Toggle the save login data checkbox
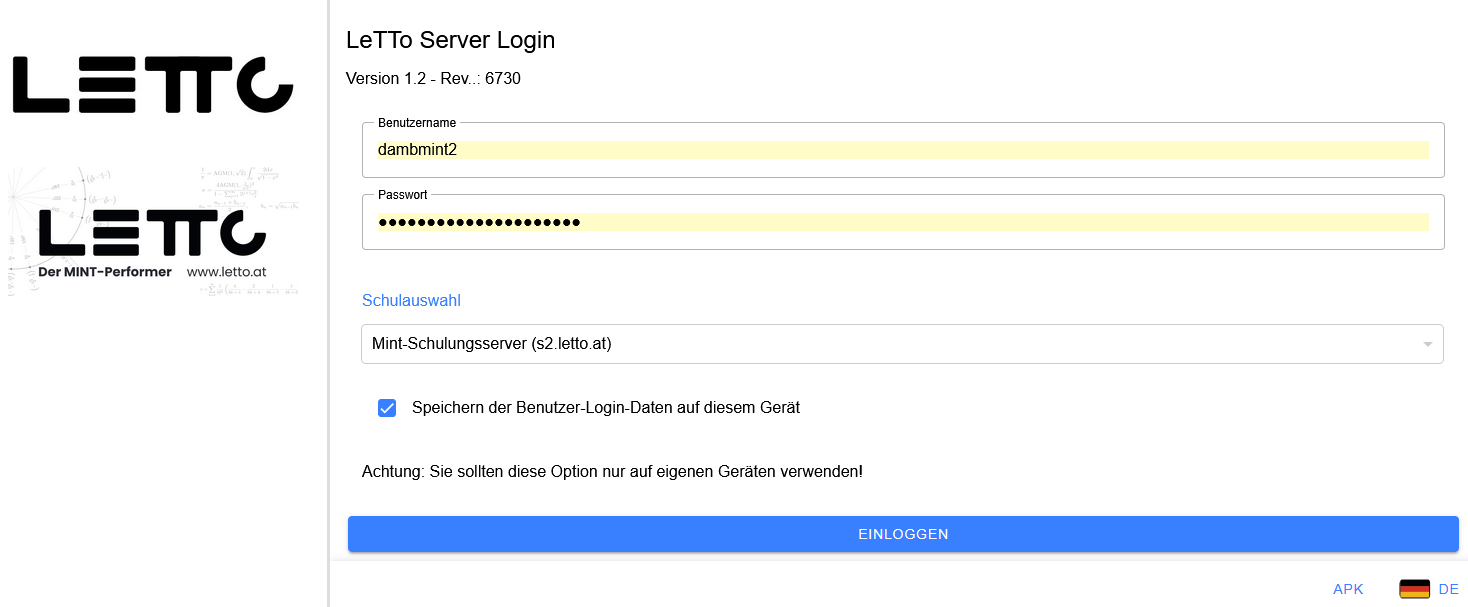Image resolution: width=1468 pixels, height=607 pixels. click(387, 408)
